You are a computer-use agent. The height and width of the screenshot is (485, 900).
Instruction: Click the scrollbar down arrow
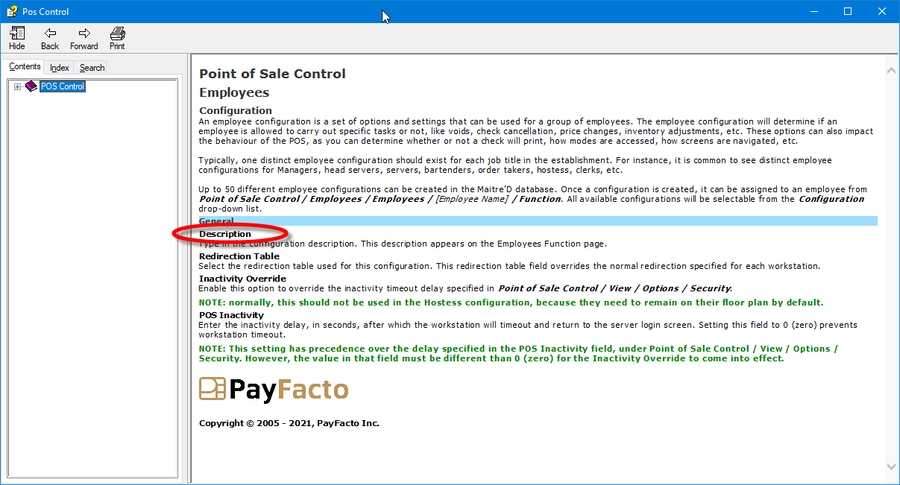click(x=889, y=466)
